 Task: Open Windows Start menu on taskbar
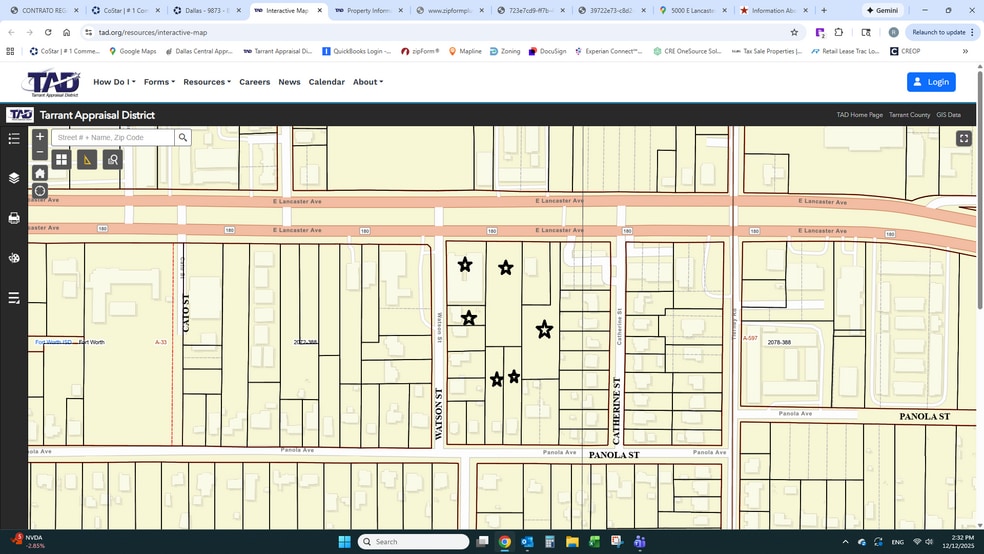344,542
